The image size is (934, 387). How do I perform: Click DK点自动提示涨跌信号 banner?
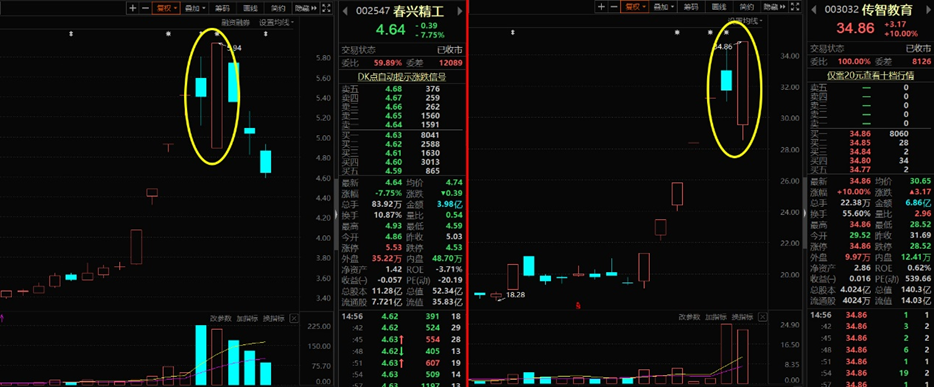pyautogui.click(x=402, y=77)
